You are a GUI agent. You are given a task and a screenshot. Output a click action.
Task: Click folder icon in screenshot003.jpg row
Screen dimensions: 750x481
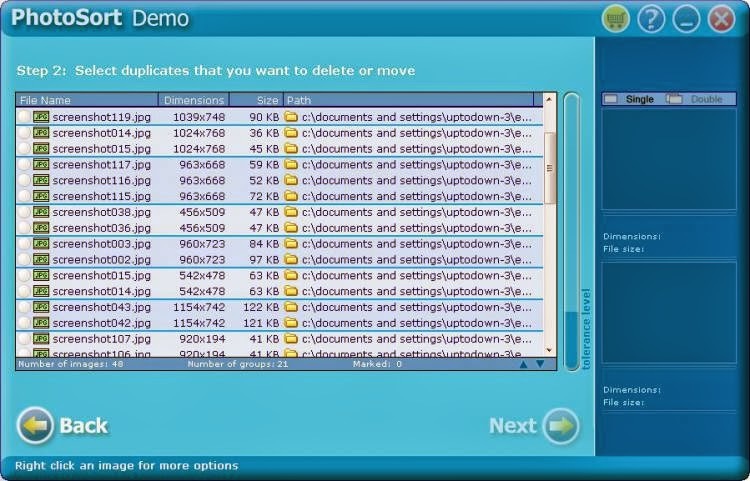pos(291,243)
